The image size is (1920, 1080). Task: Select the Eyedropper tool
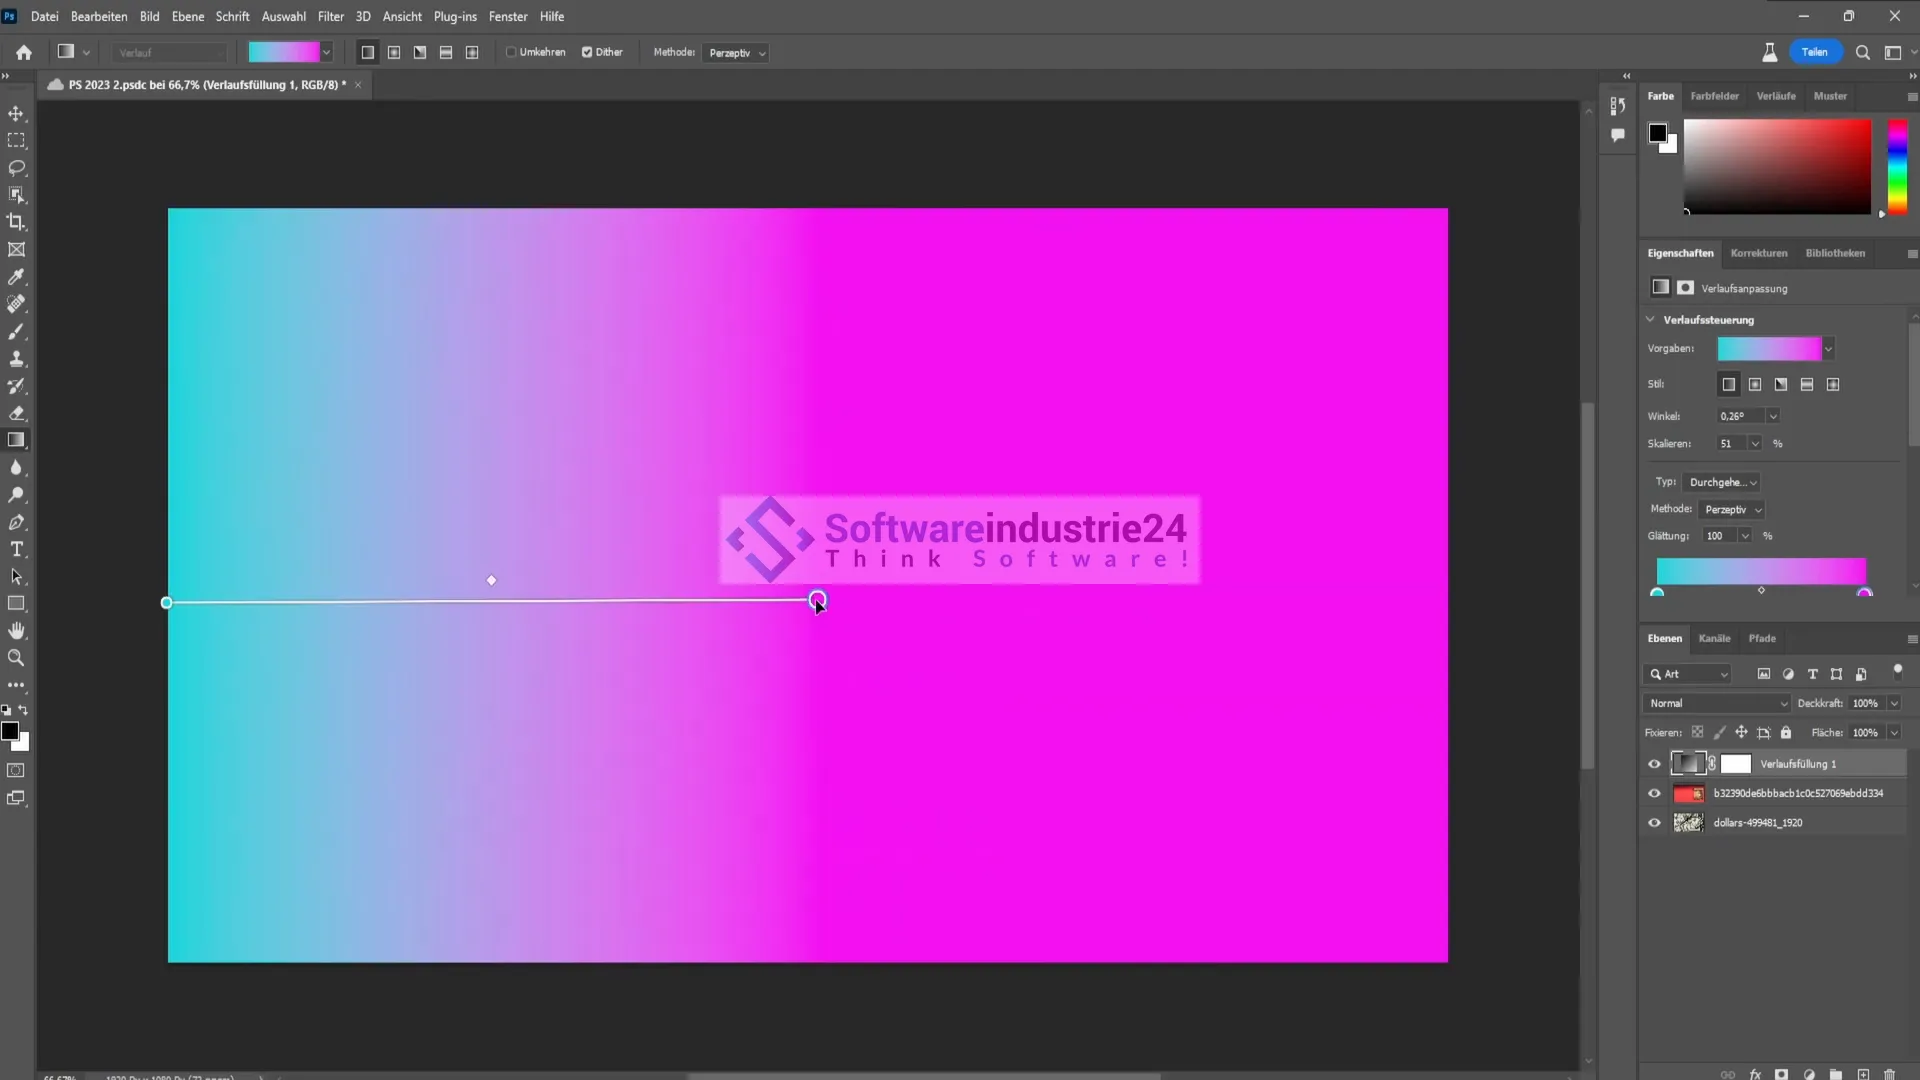coord(16,277)
